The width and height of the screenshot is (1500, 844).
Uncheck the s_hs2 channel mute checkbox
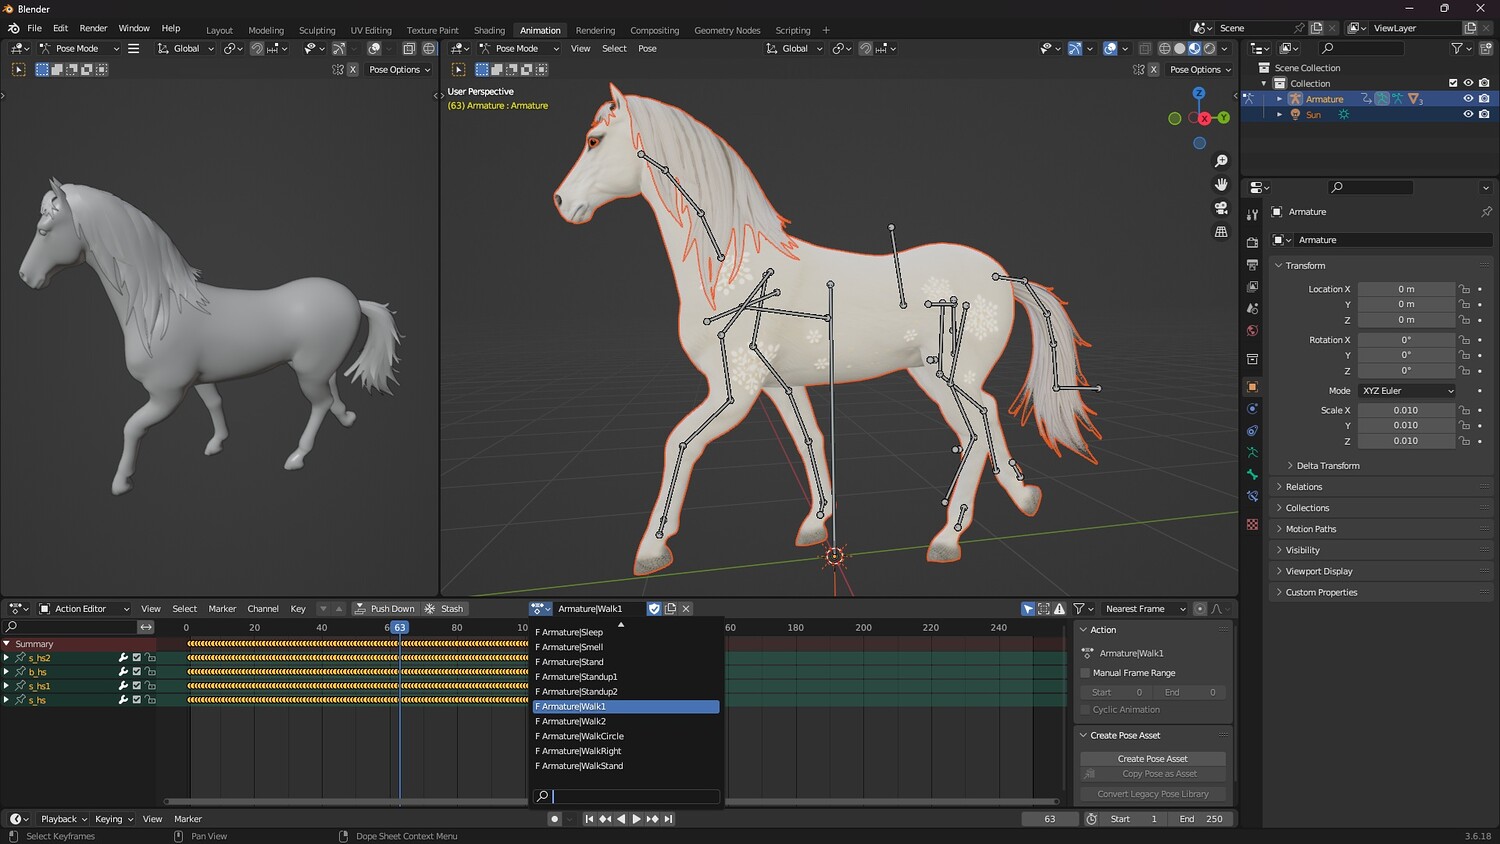pos(137,658)
